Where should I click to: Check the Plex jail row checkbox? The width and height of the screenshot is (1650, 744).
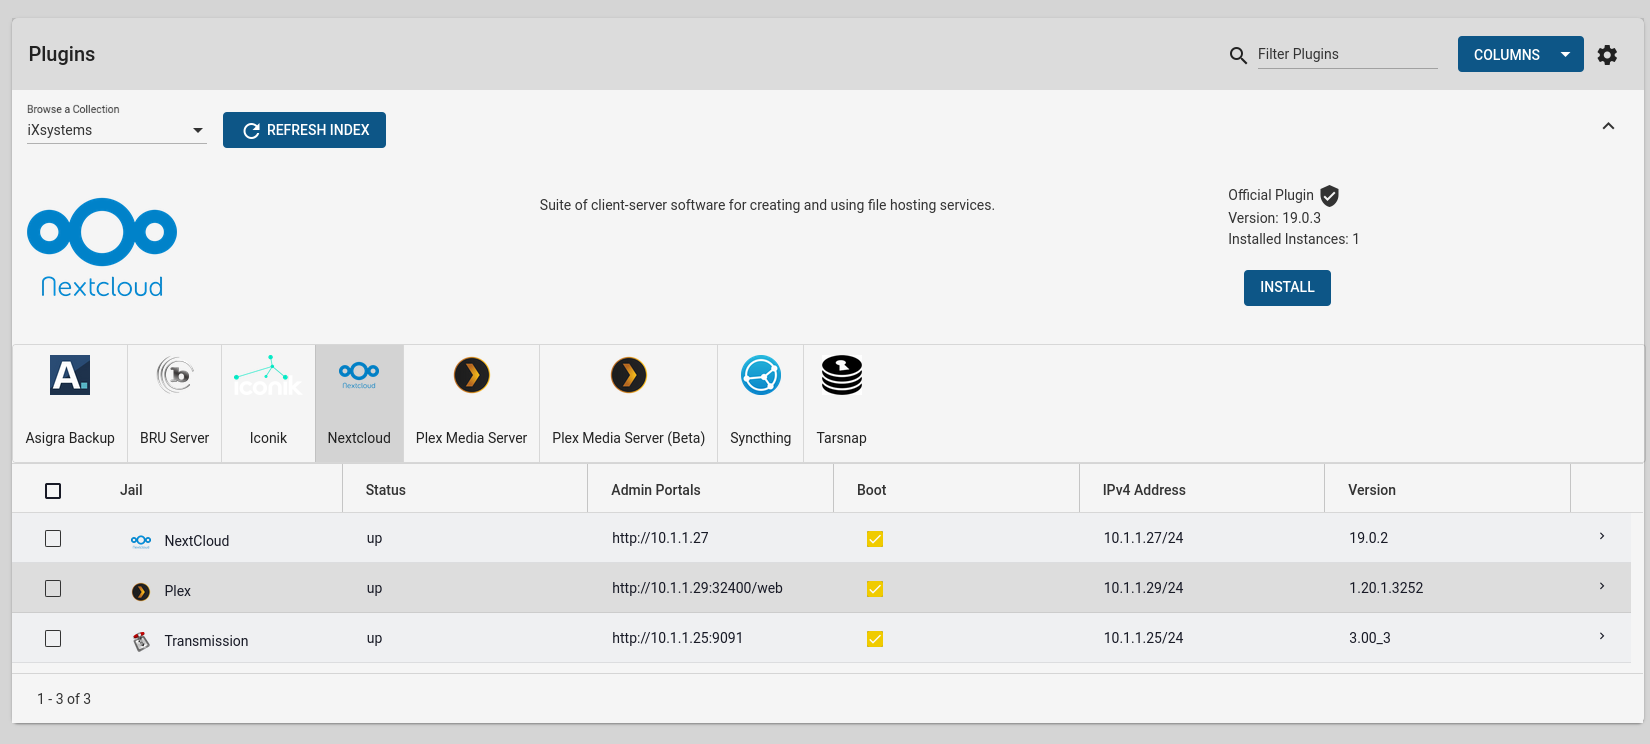pos(53,588)
